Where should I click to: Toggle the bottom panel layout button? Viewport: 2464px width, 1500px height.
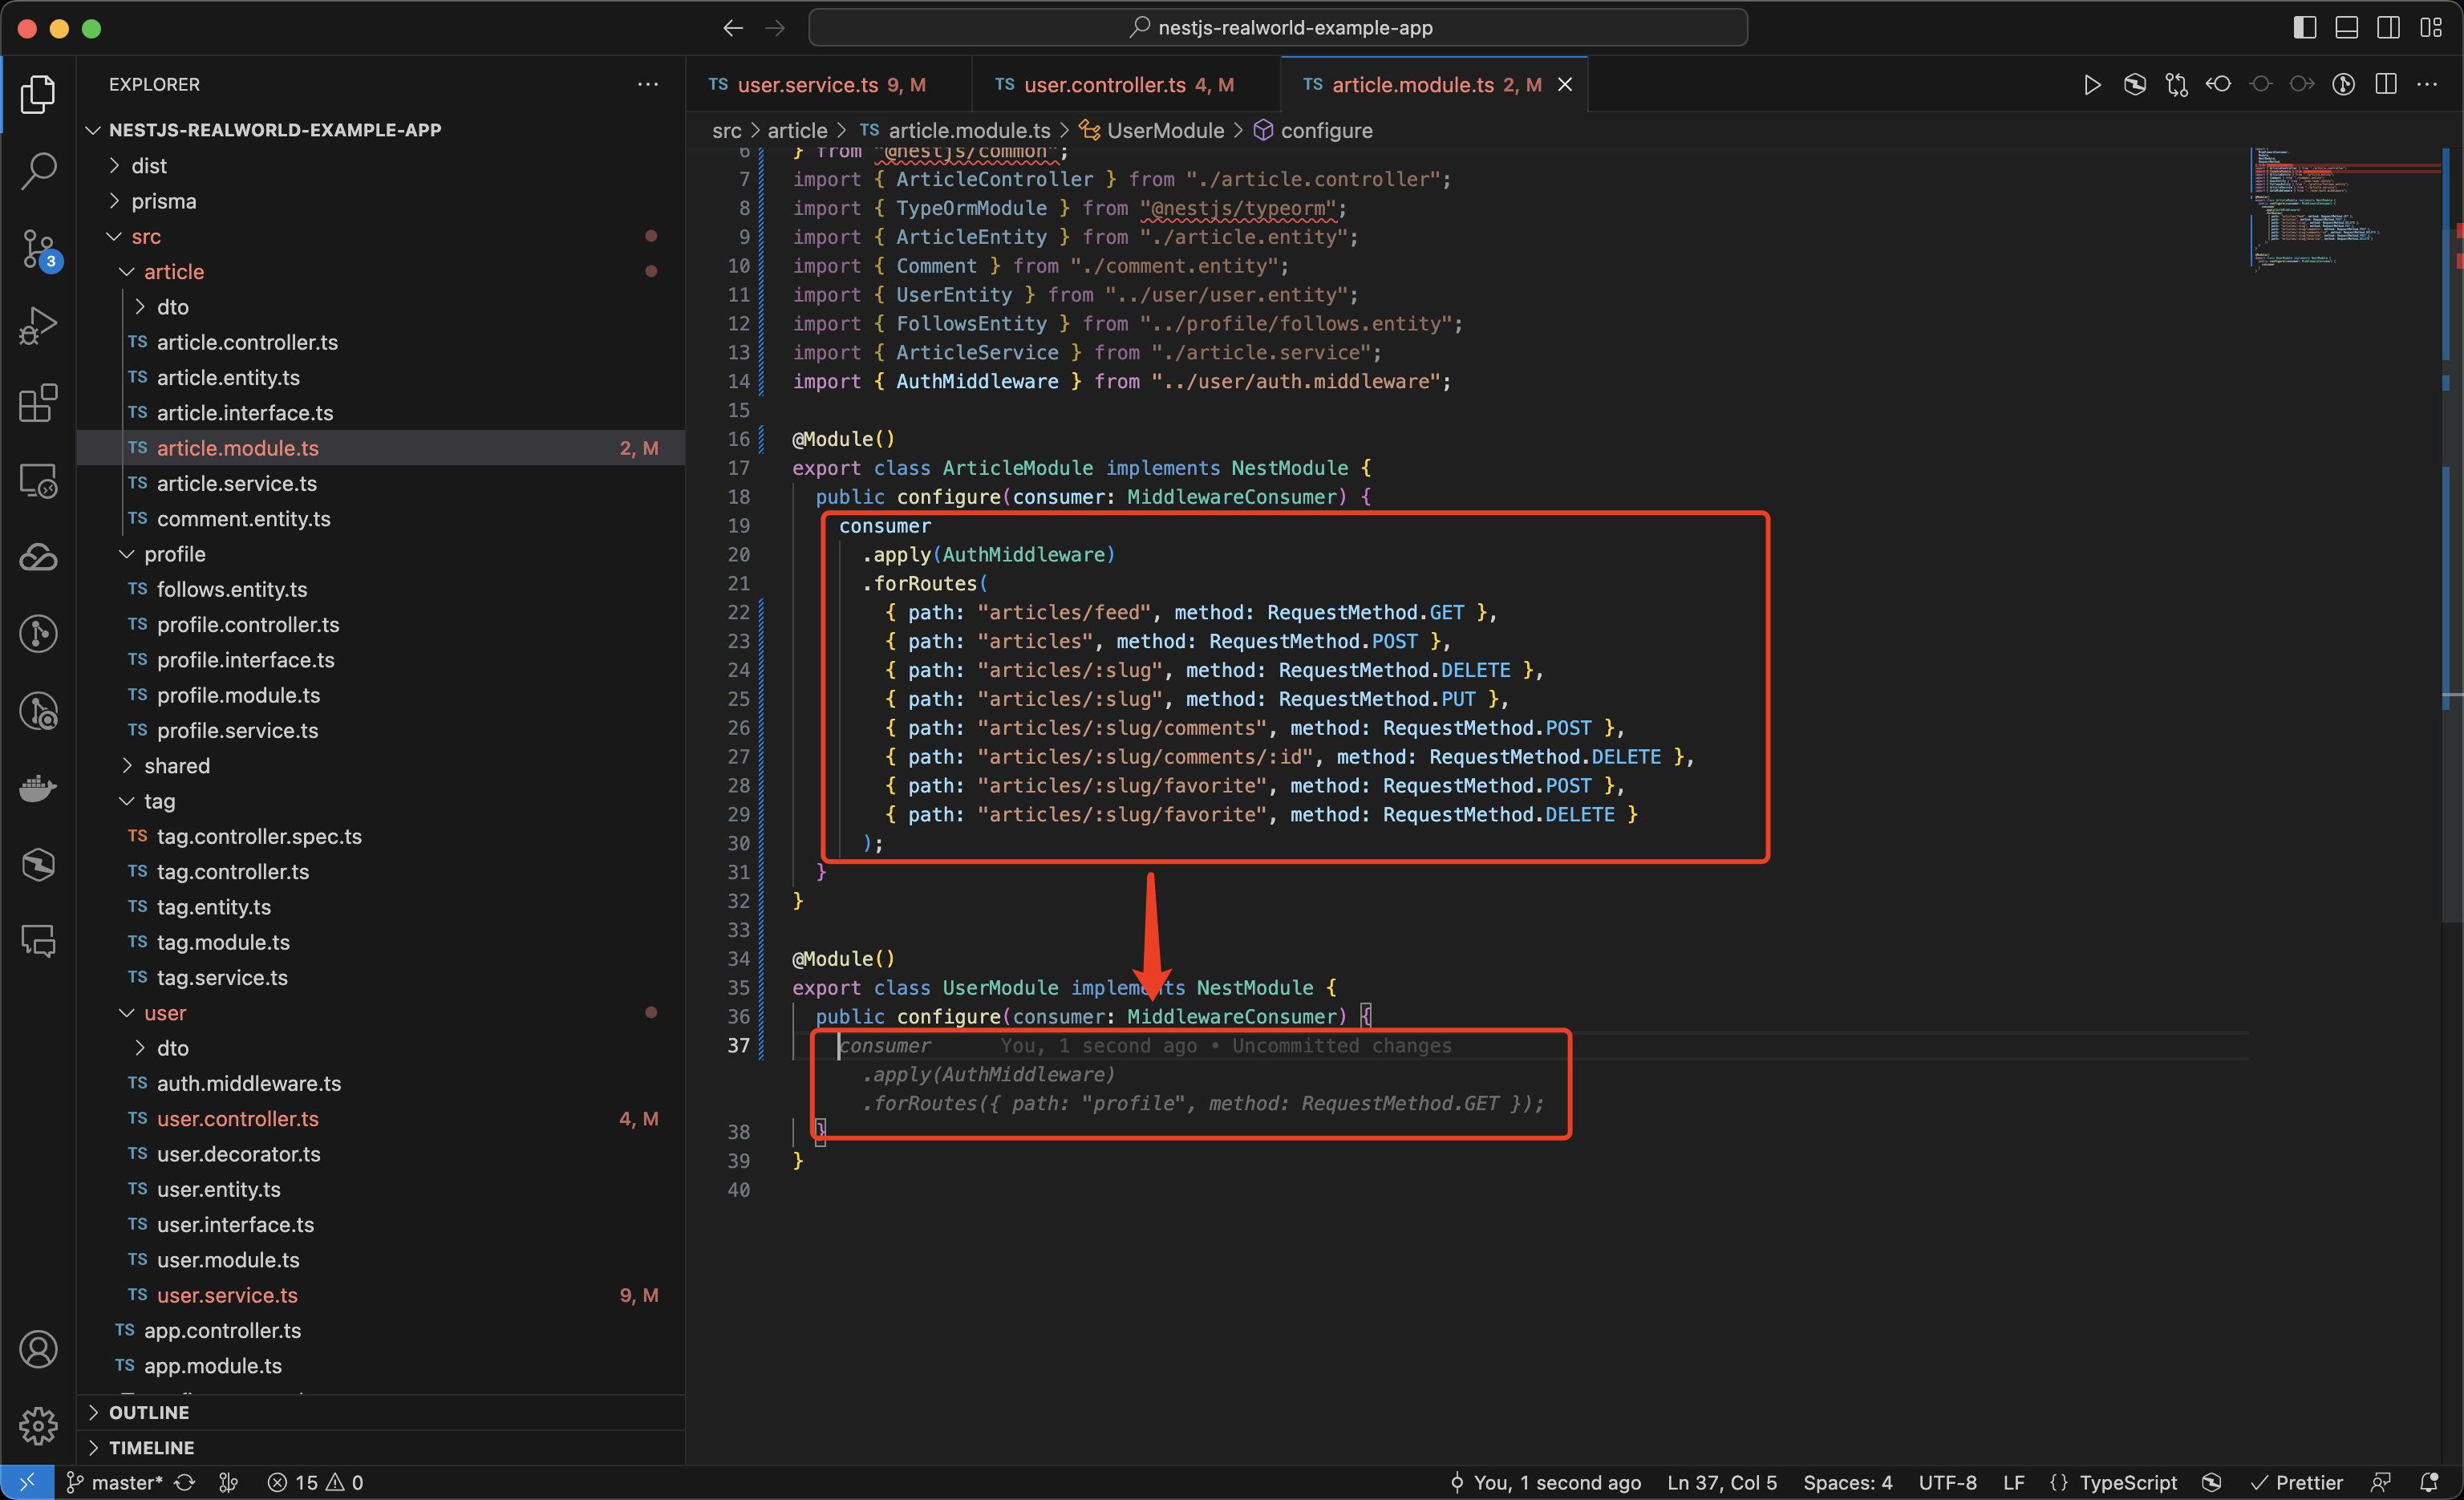click(x=2347, y=28)
